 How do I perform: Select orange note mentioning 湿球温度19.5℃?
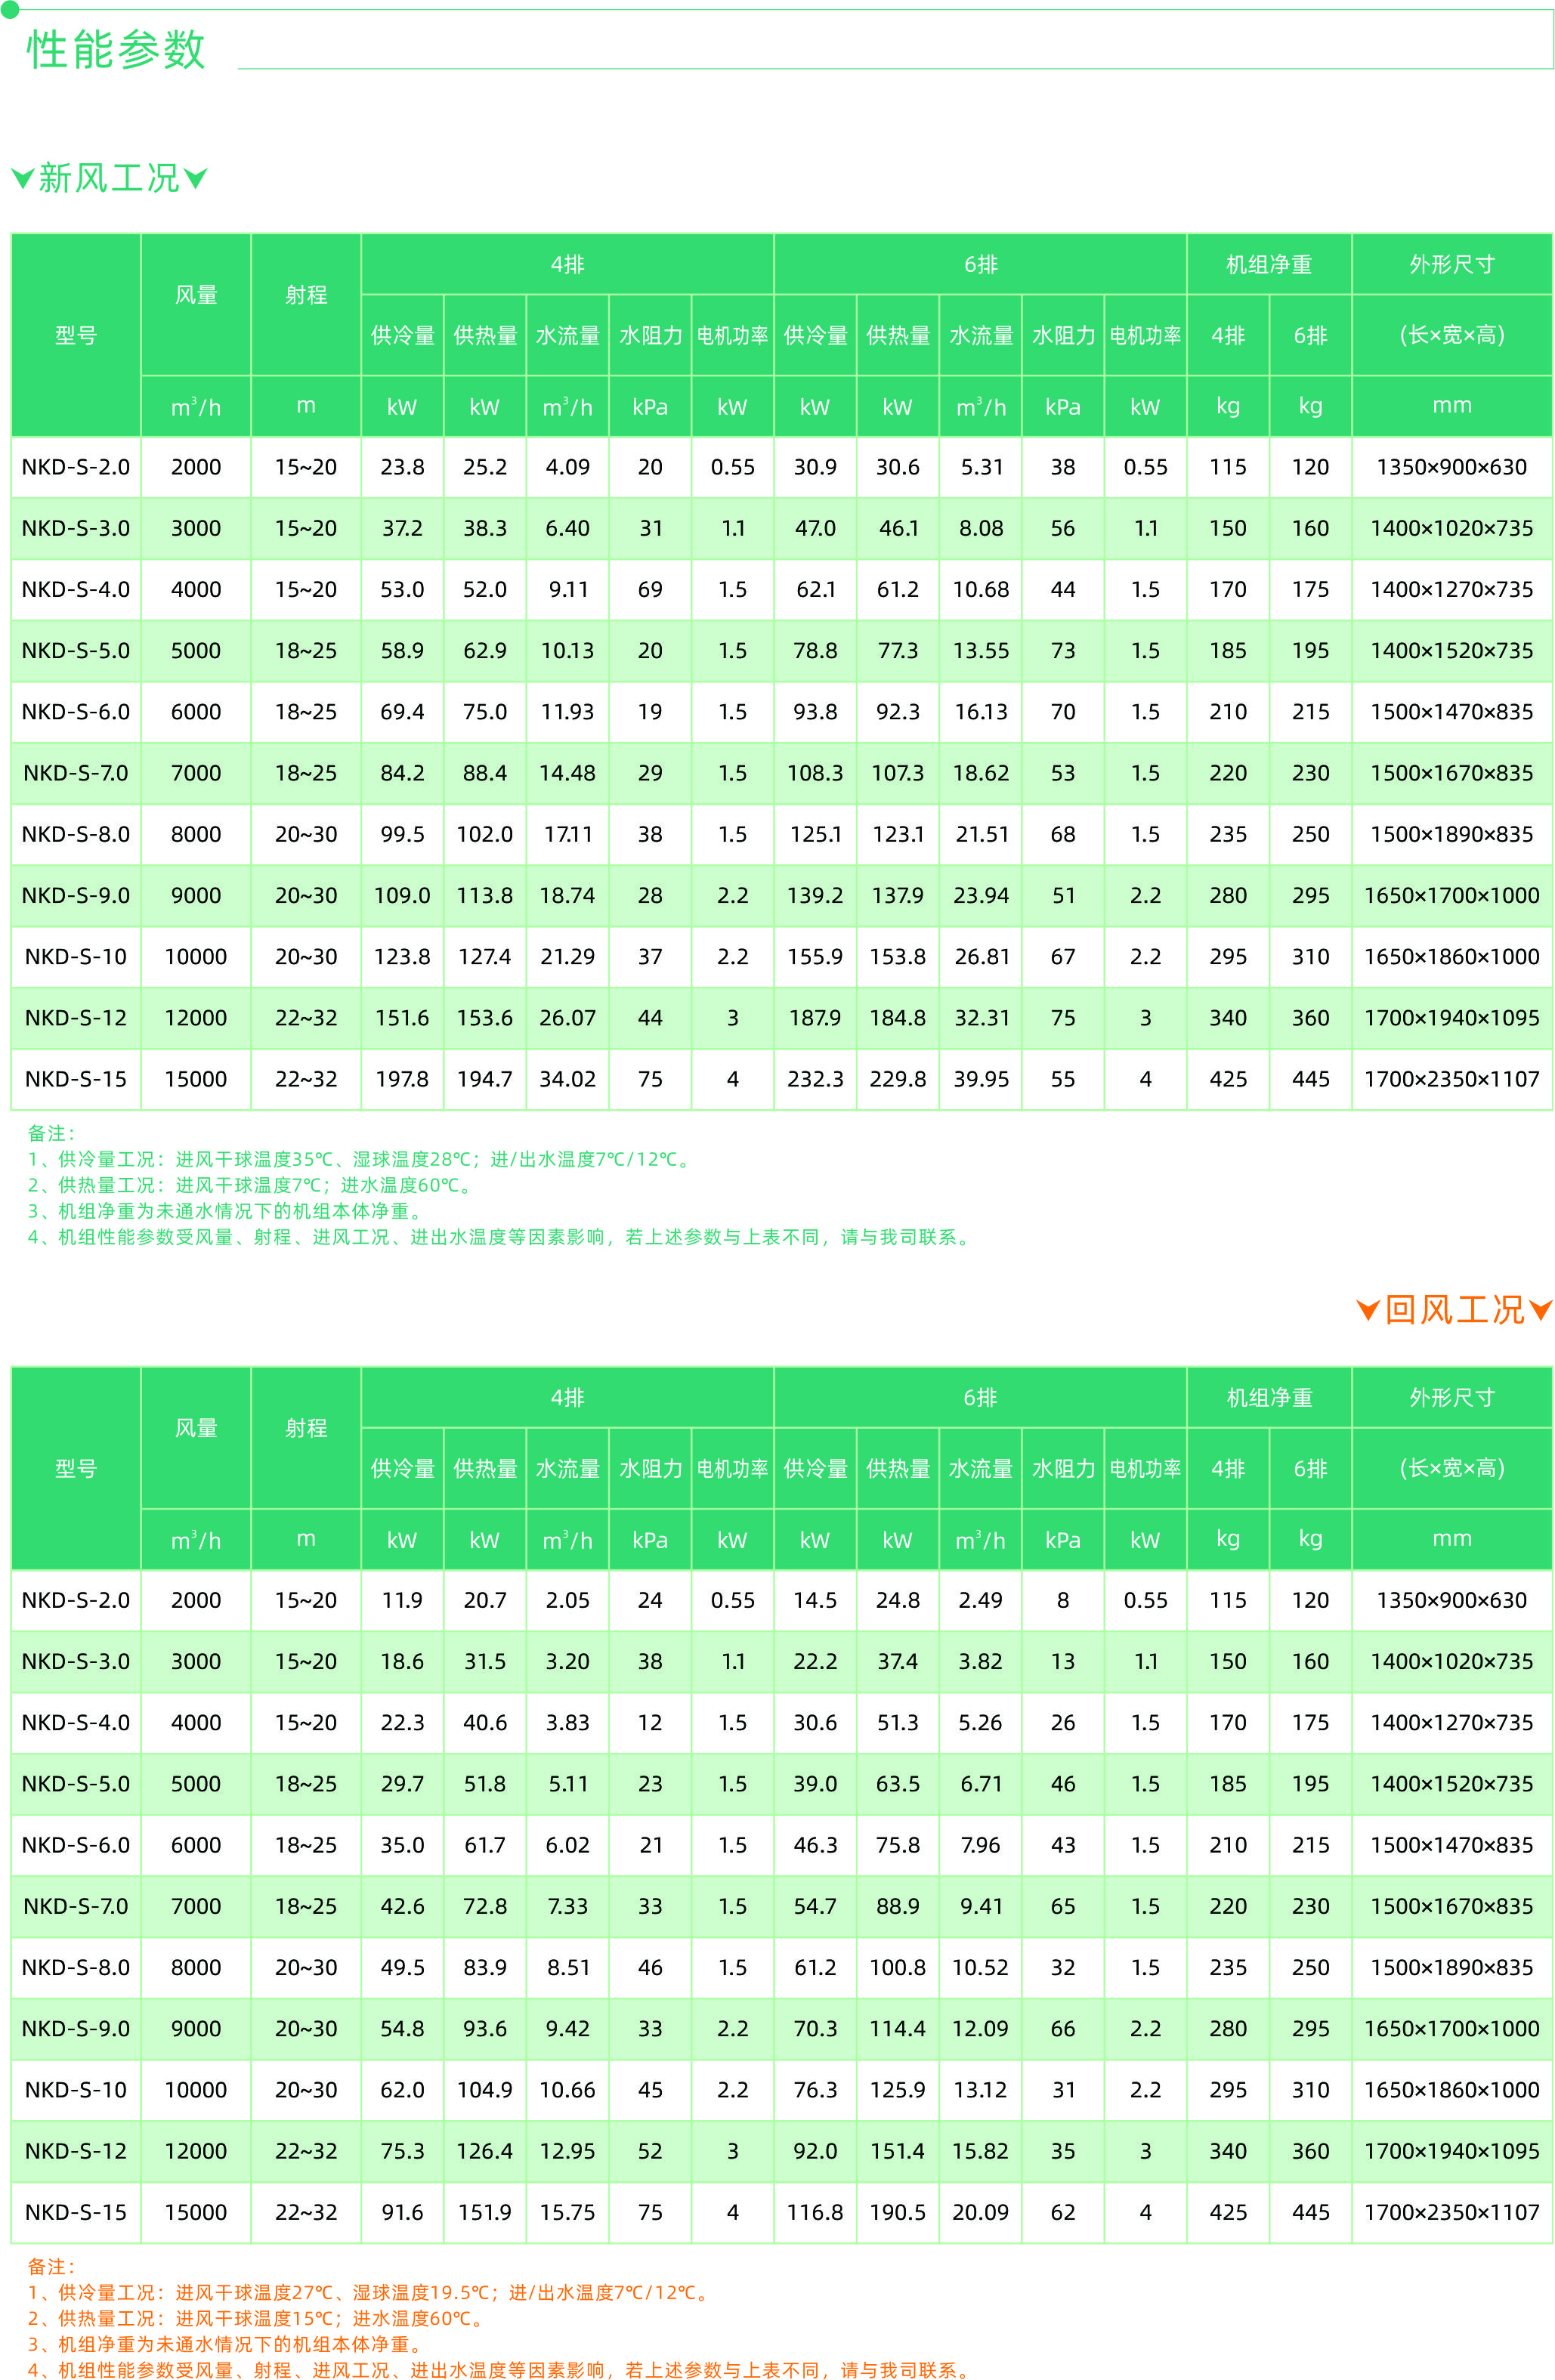[x=369, y=2292]
